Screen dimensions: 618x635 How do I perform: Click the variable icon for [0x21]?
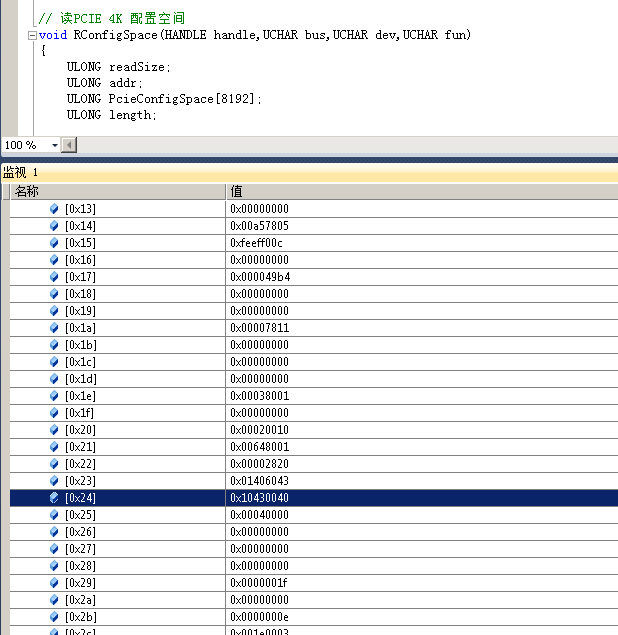54,447
